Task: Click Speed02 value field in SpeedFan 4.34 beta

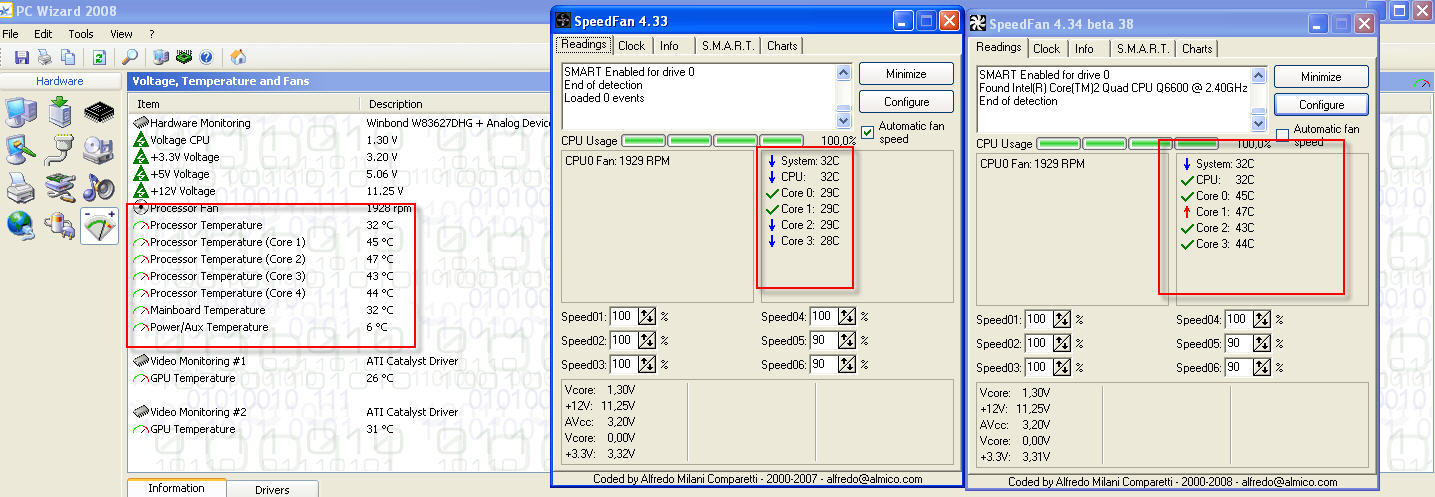Action: (1038, 344)
